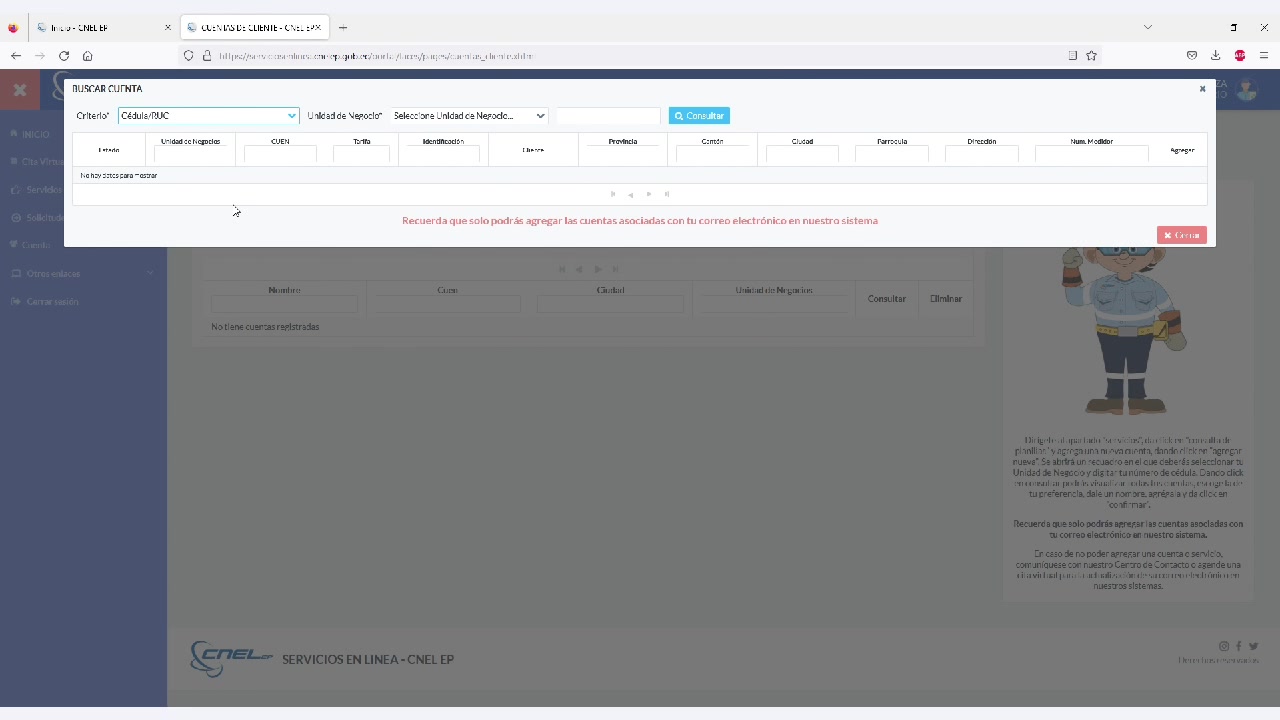
Task: List all open tabs
Action: click(x=1148, y=28)
